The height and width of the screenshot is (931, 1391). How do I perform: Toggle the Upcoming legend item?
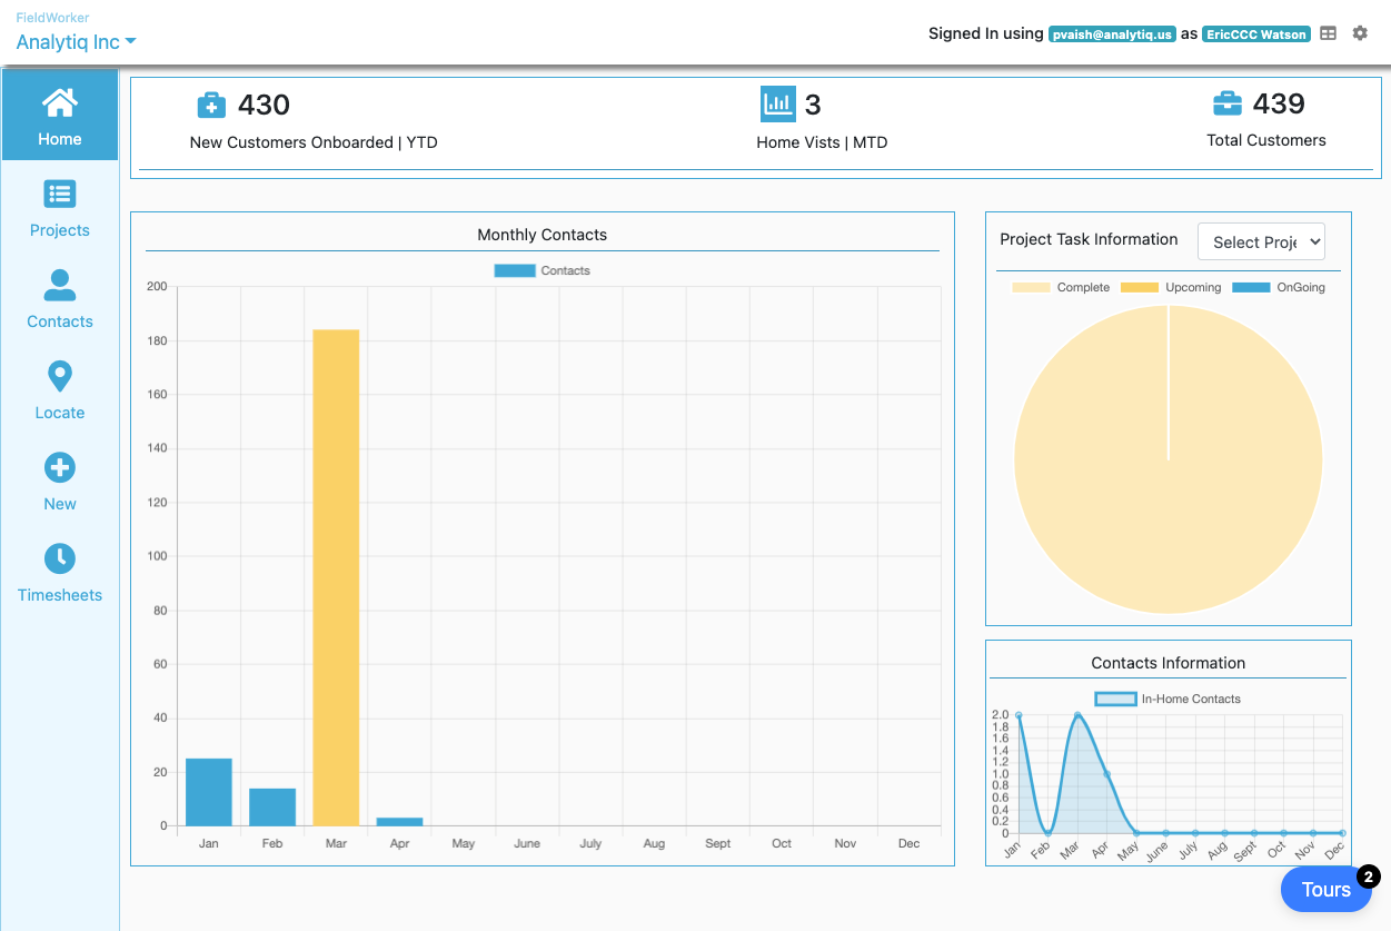[1171, 287]
